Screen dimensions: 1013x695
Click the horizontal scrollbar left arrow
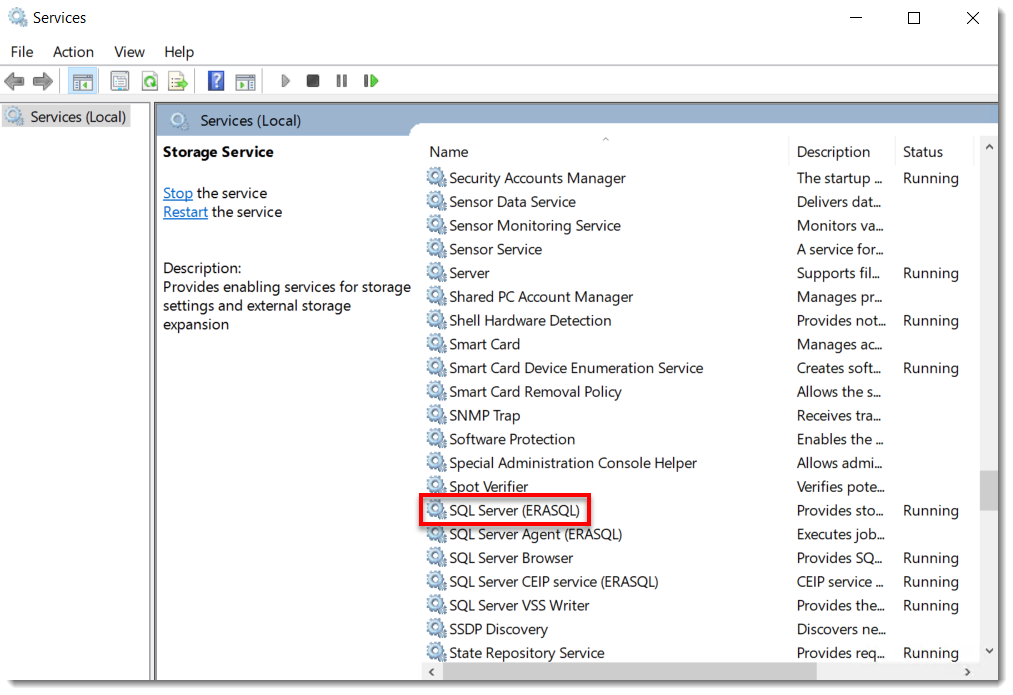pyautogui.click(x=431, y=672)
